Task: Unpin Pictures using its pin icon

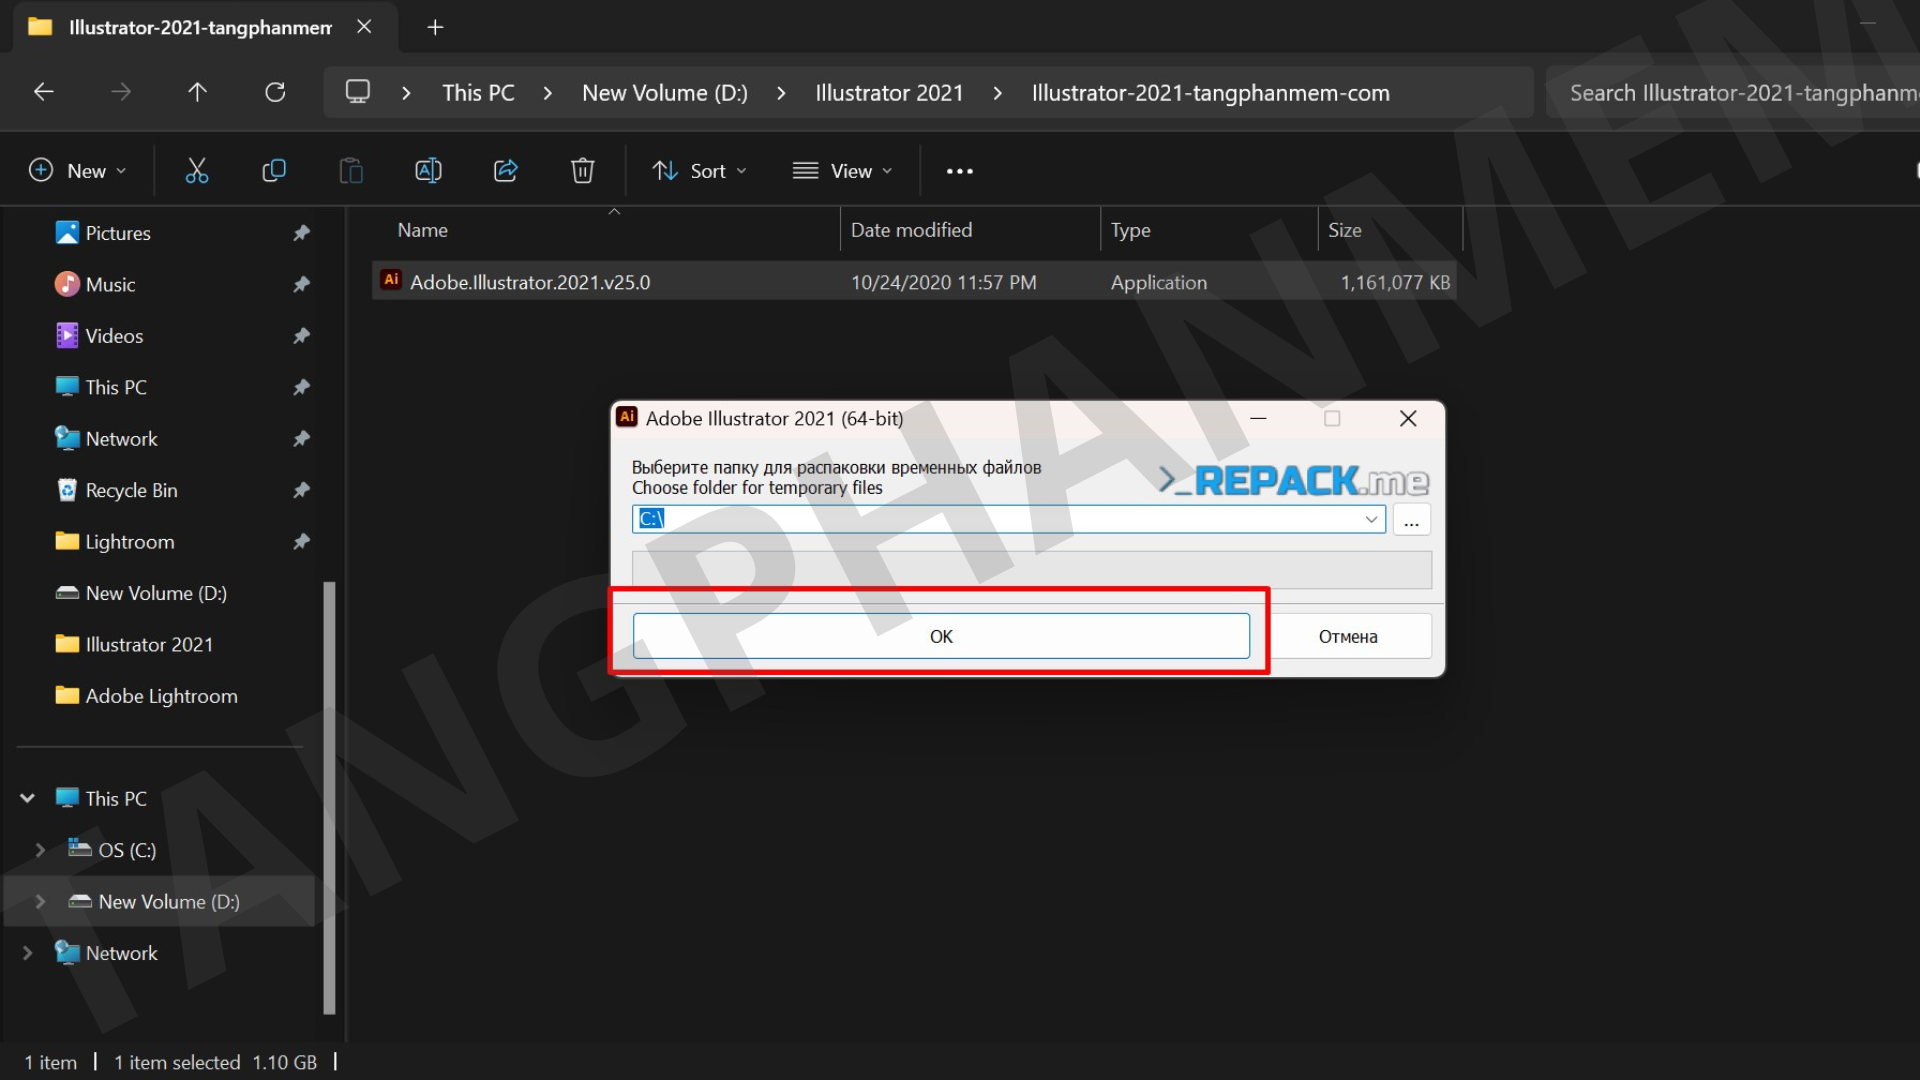Action: pyautogui.click(x=301, y=233)
